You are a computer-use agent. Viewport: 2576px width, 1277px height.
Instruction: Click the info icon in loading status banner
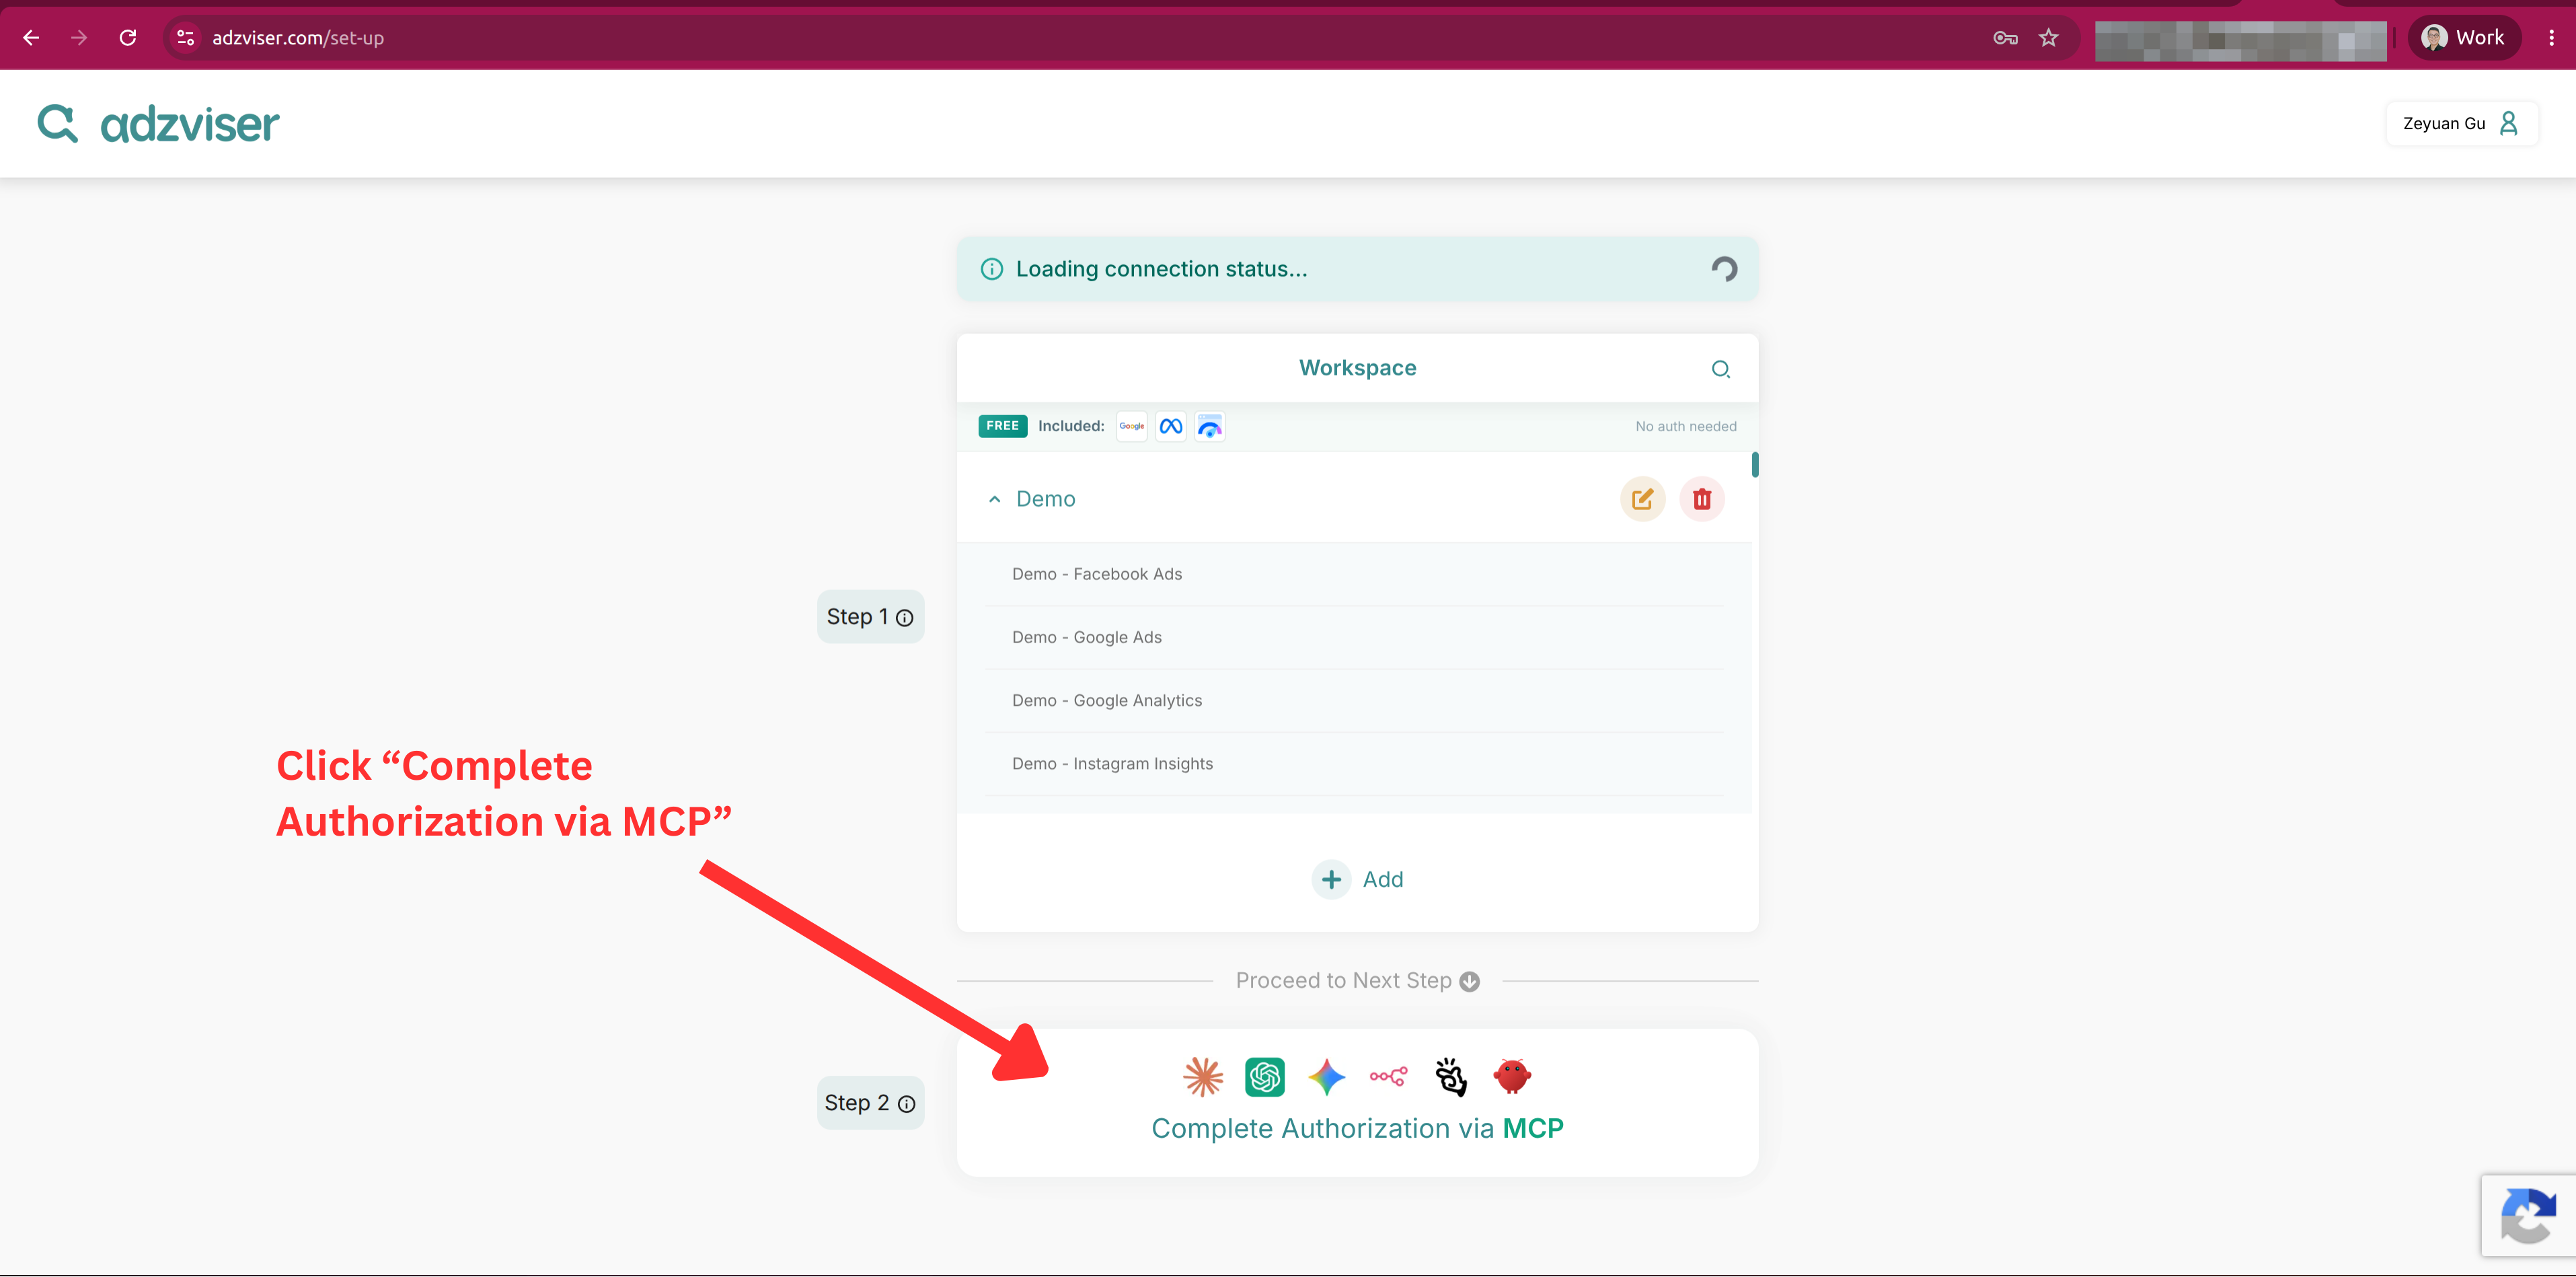[991, 269]
